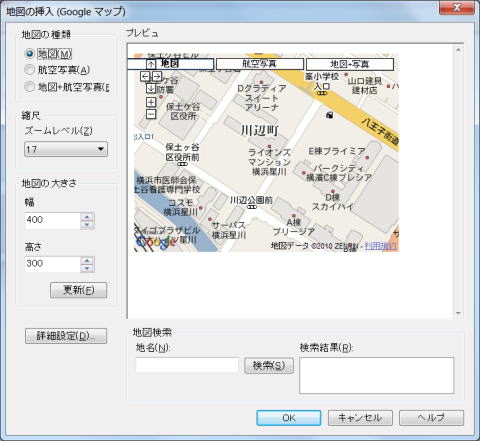
Task: Pan the map preview left
Action: pyautogui.click(x=145, y=77)
